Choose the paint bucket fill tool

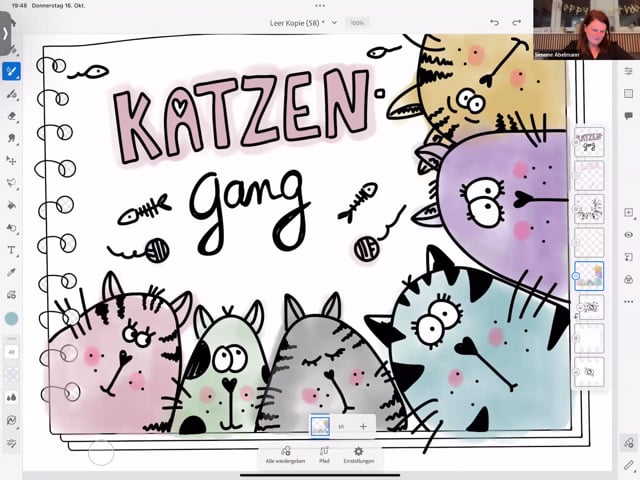12,205
